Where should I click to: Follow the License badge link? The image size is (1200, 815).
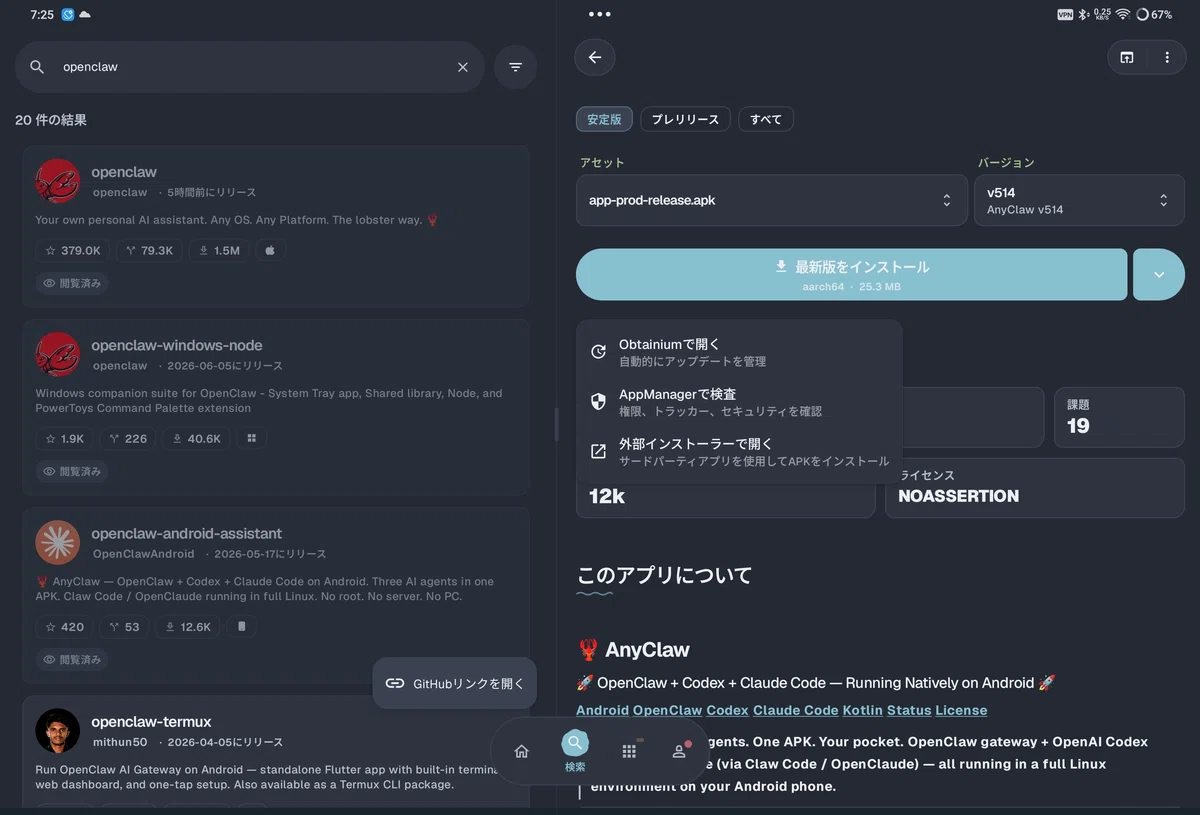coord(961,710)
